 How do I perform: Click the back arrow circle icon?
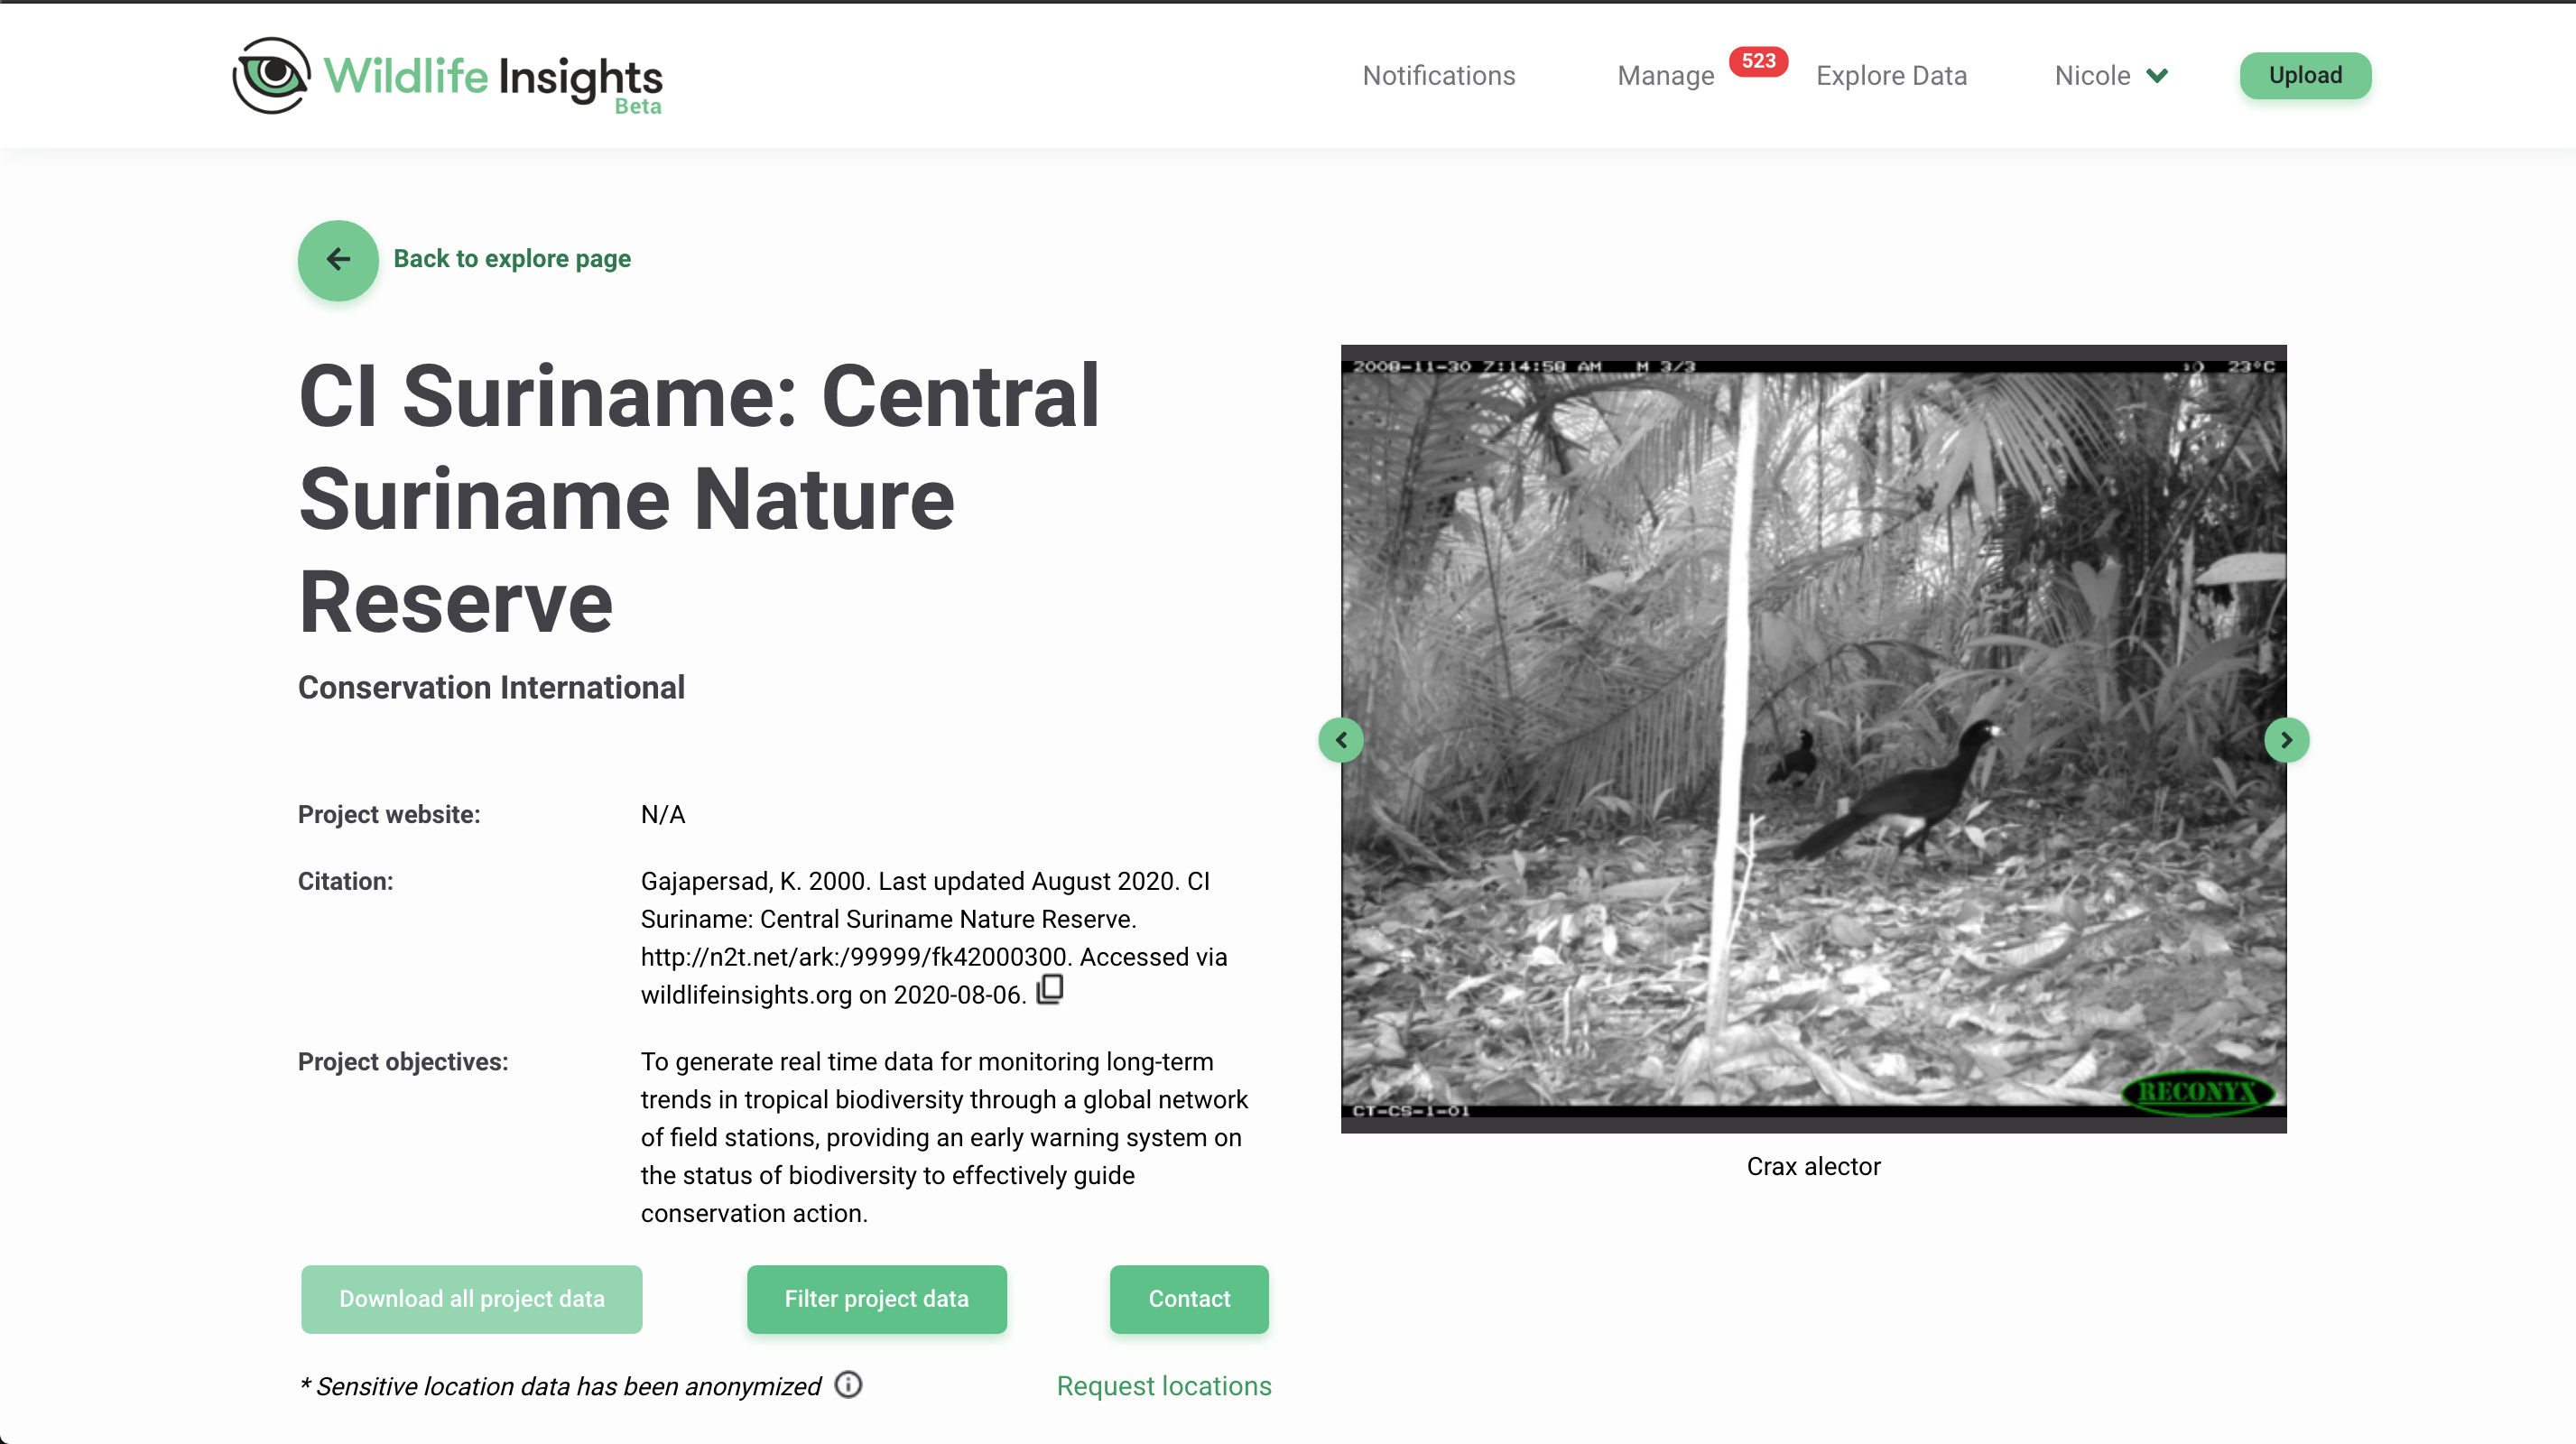tap(338, 260)
